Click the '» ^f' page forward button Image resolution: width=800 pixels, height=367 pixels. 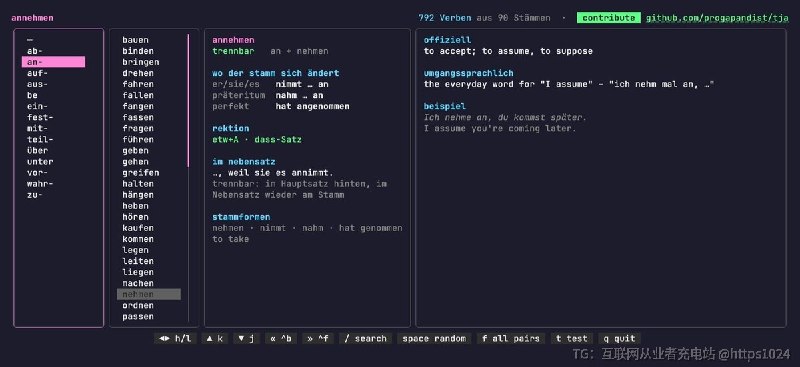coord(317,338)
